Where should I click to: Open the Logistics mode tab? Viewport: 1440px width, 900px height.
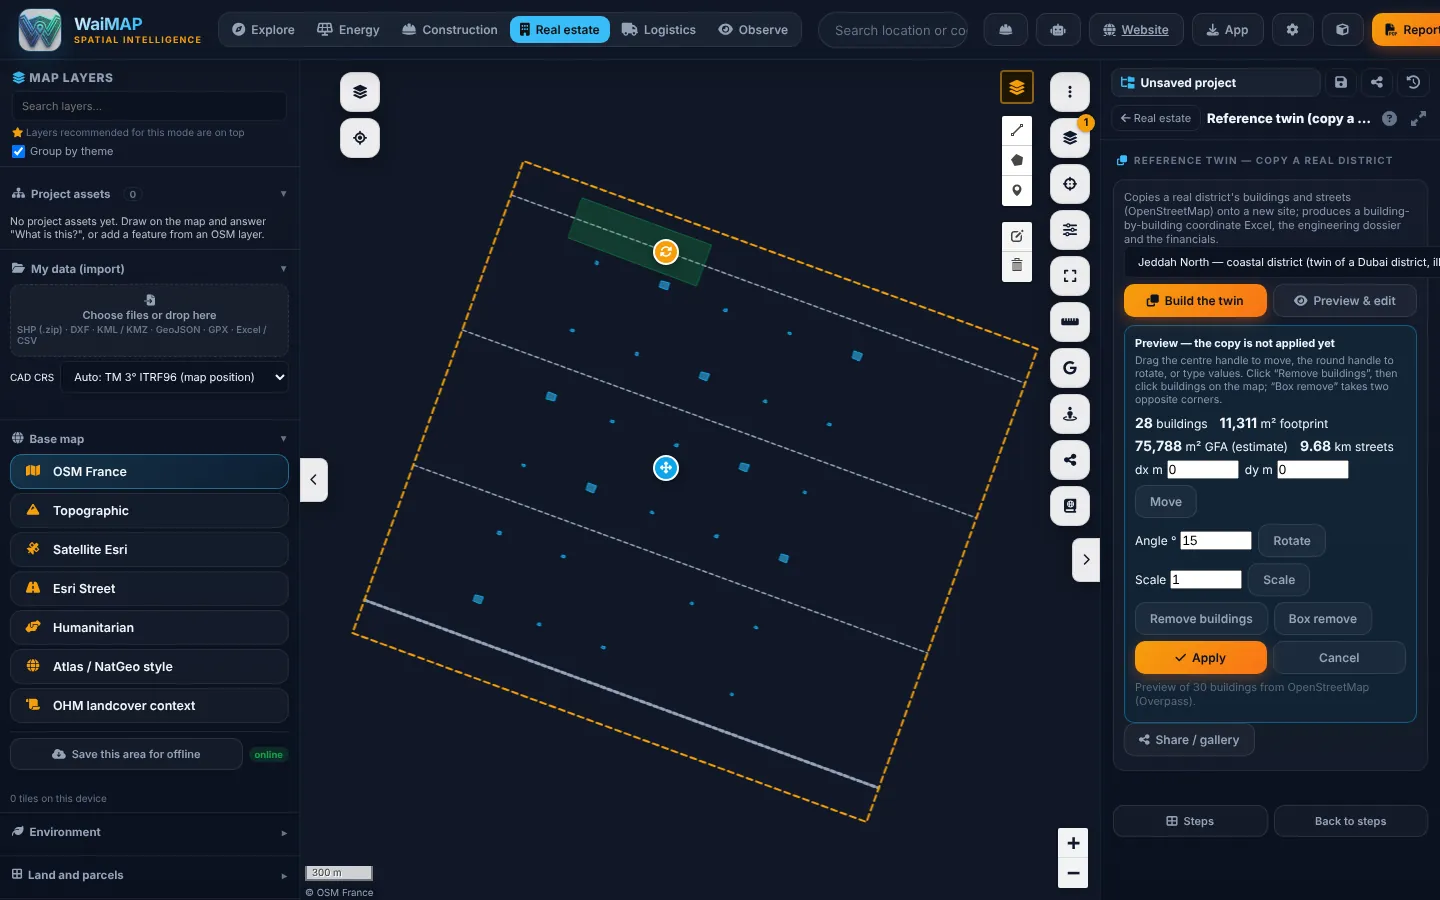tap(659, 30)
